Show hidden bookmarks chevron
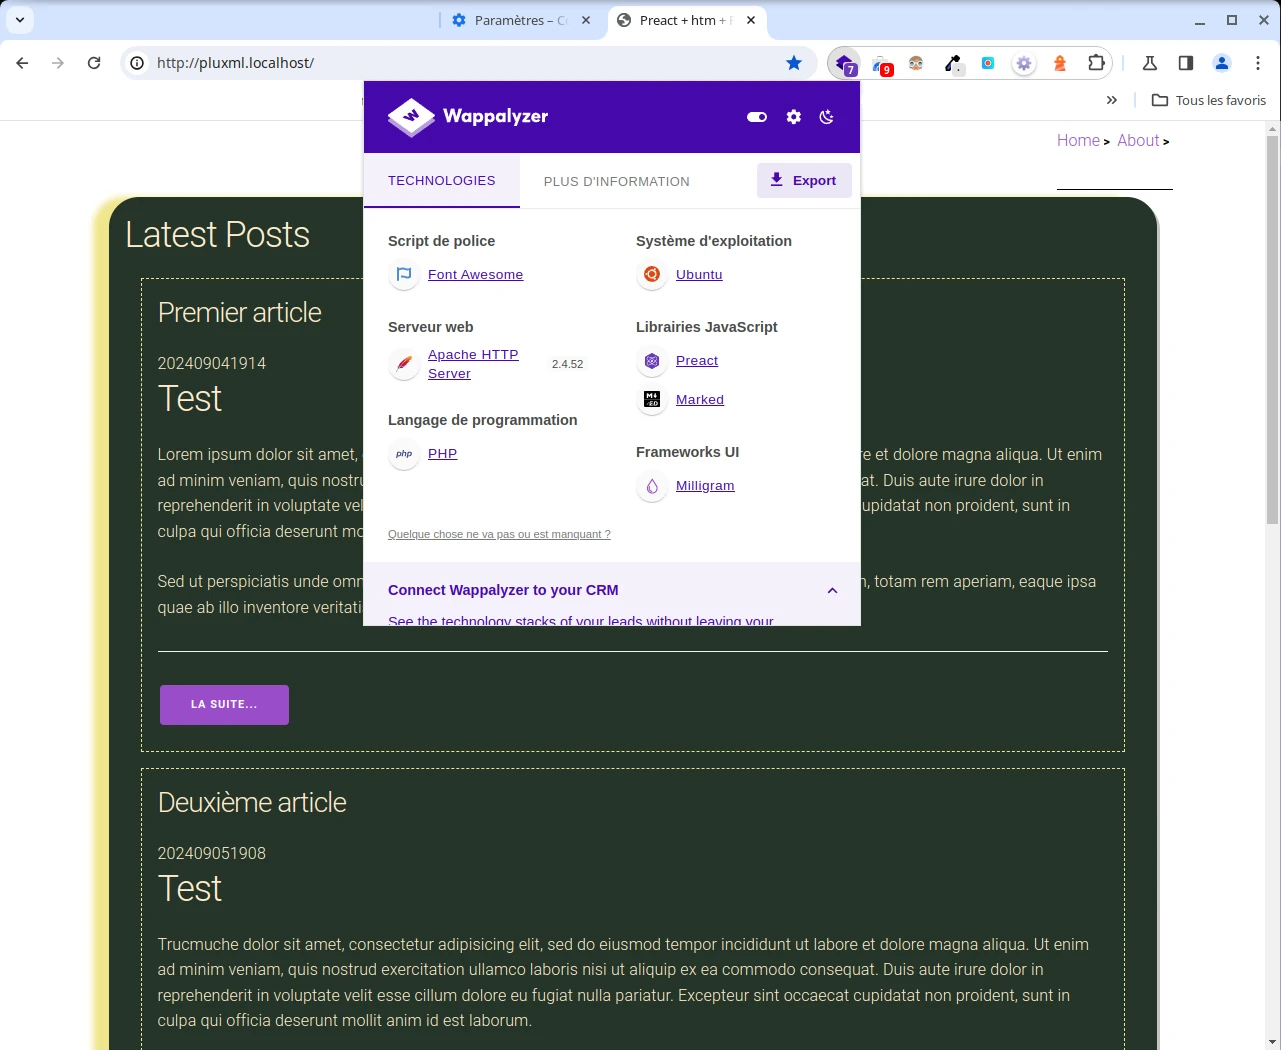 (1112, 100)
